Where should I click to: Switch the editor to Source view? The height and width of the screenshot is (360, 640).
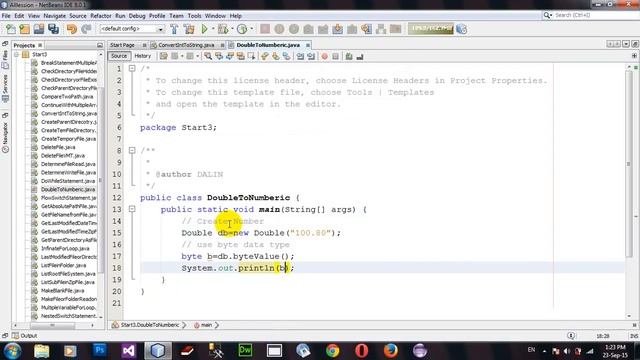pyautogui.click(x=119, y=56)
